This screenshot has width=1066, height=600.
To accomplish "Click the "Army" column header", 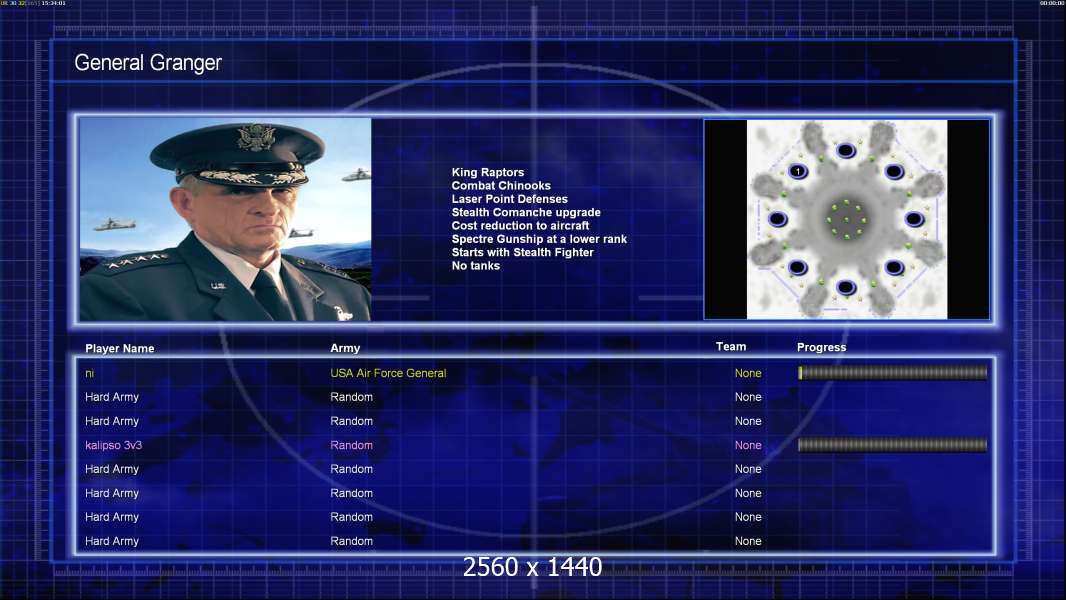I will click(x=345, y=348).
